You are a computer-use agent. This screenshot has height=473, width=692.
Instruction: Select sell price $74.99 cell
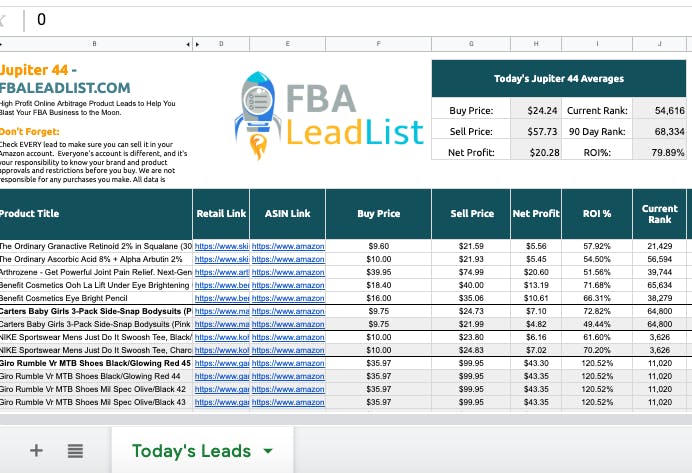click(x=471, y=272)
